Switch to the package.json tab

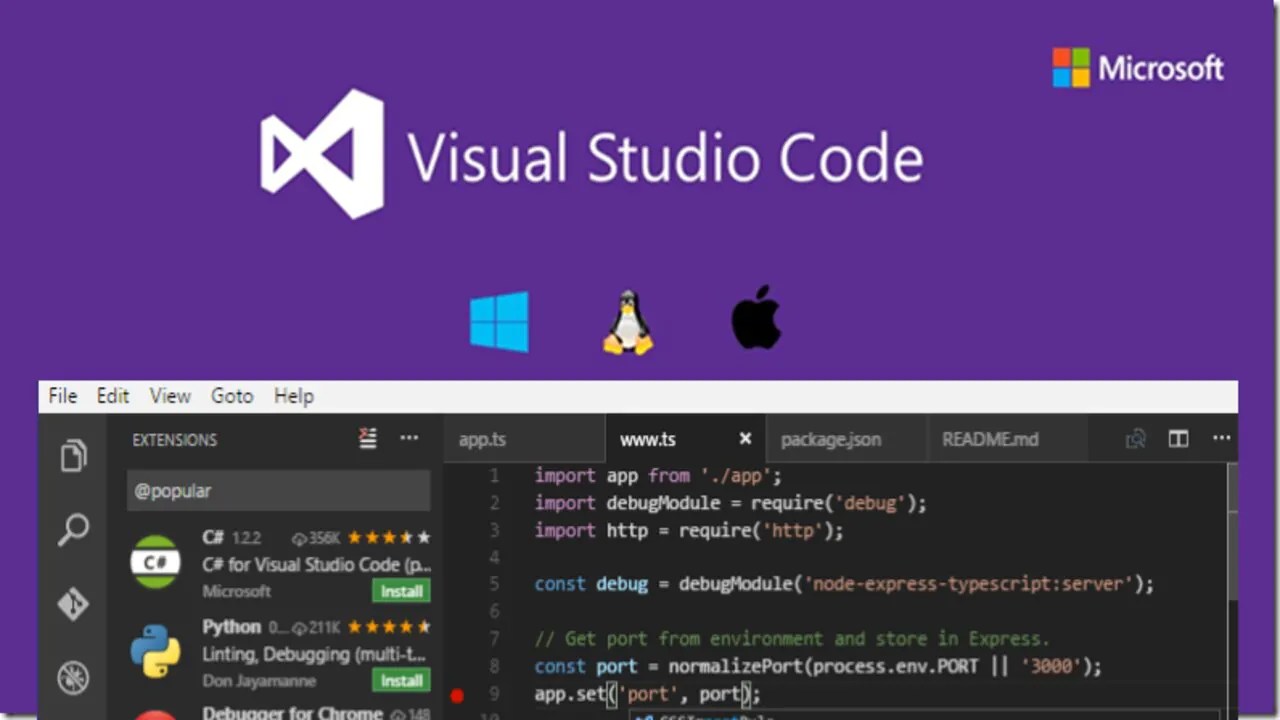(x=831, y=439)
